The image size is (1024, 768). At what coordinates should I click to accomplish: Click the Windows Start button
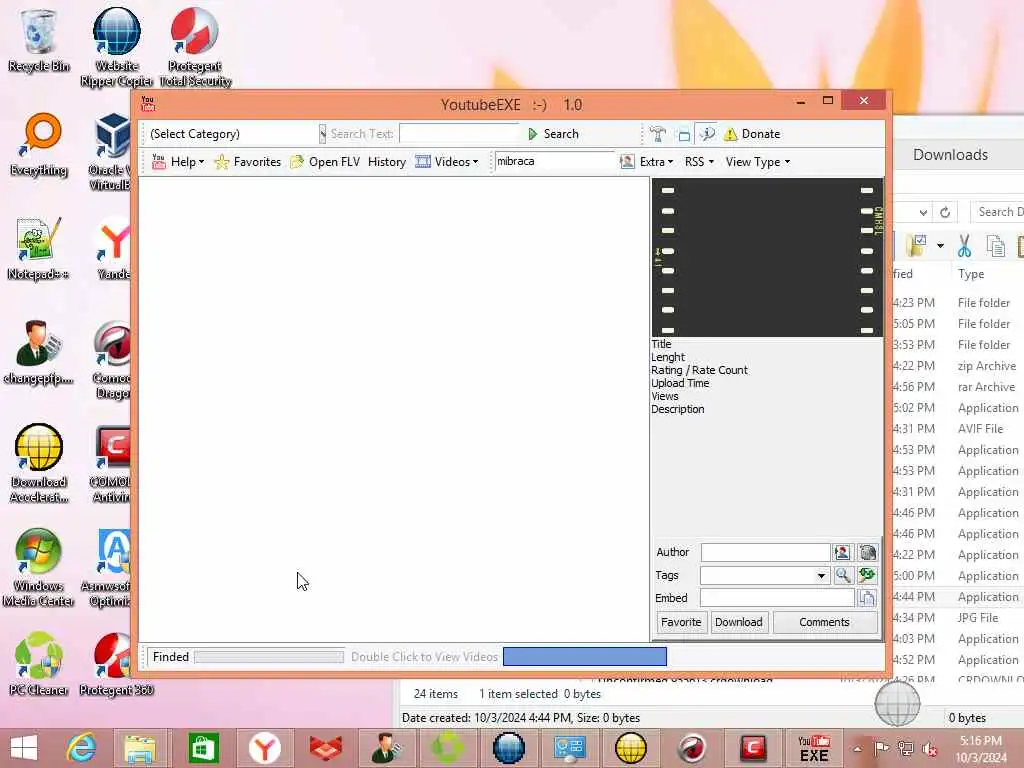click(x=24, y=748)
